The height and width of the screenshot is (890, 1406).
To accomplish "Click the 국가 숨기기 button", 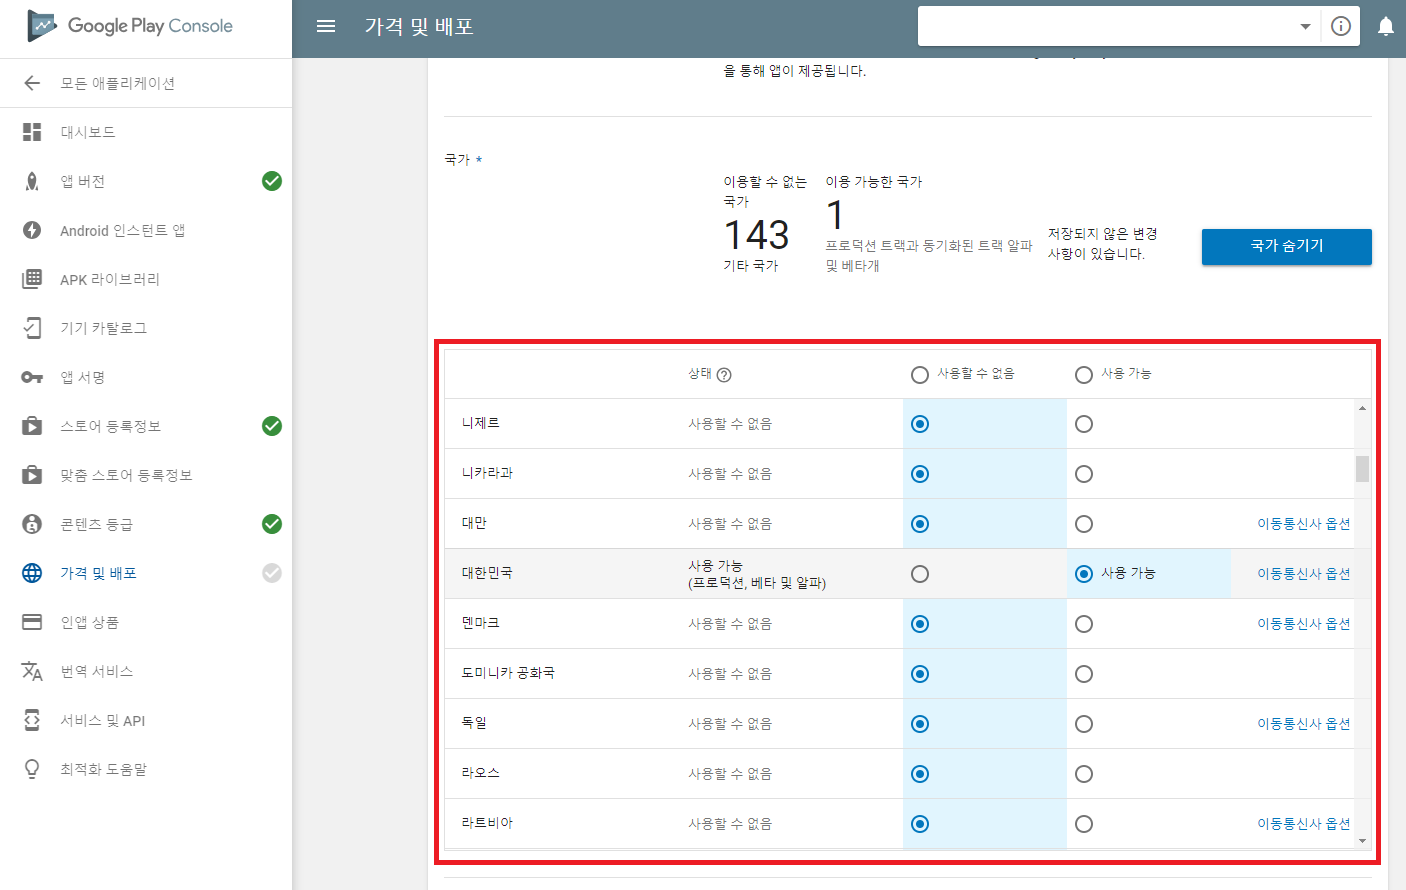I will 1287,247.
